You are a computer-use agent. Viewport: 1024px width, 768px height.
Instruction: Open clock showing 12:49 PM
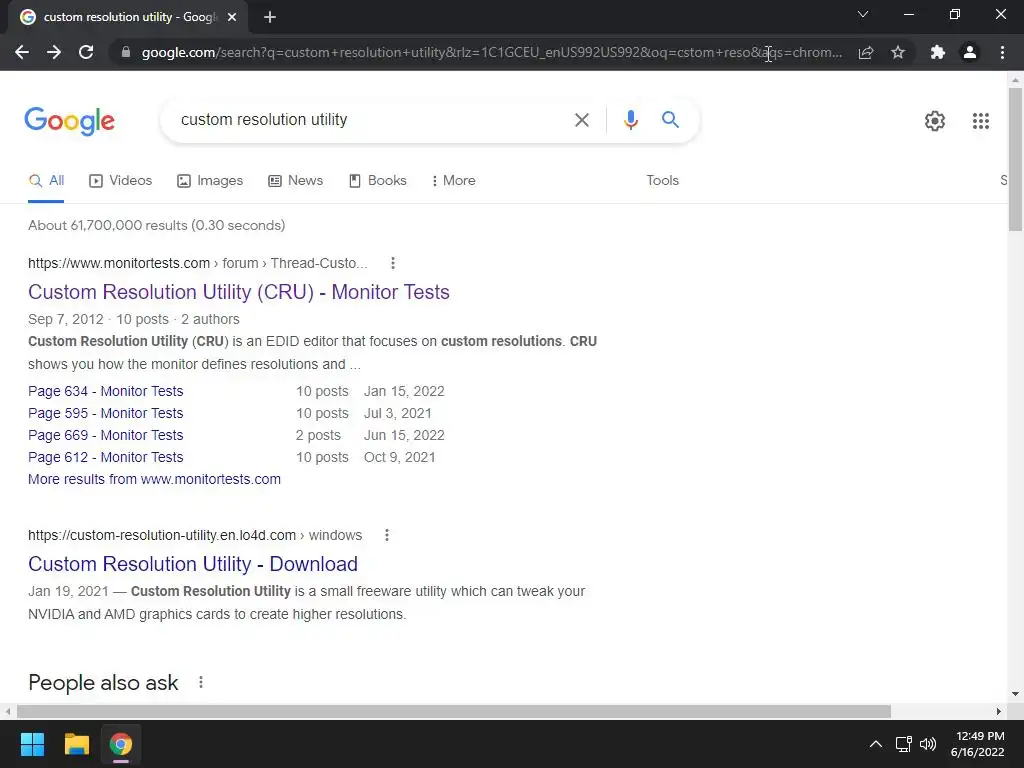coord(978,744)
